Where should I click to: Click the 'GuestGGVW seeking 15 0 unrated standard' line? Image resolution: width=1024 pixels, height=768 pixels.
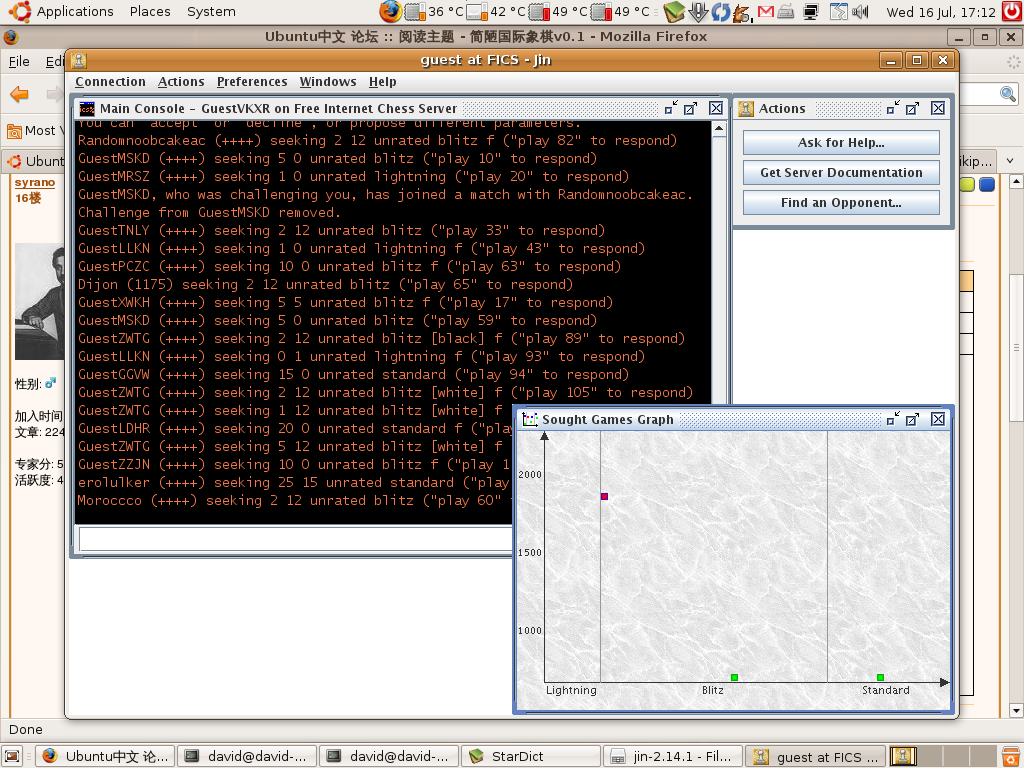click(x=353, y=375)
